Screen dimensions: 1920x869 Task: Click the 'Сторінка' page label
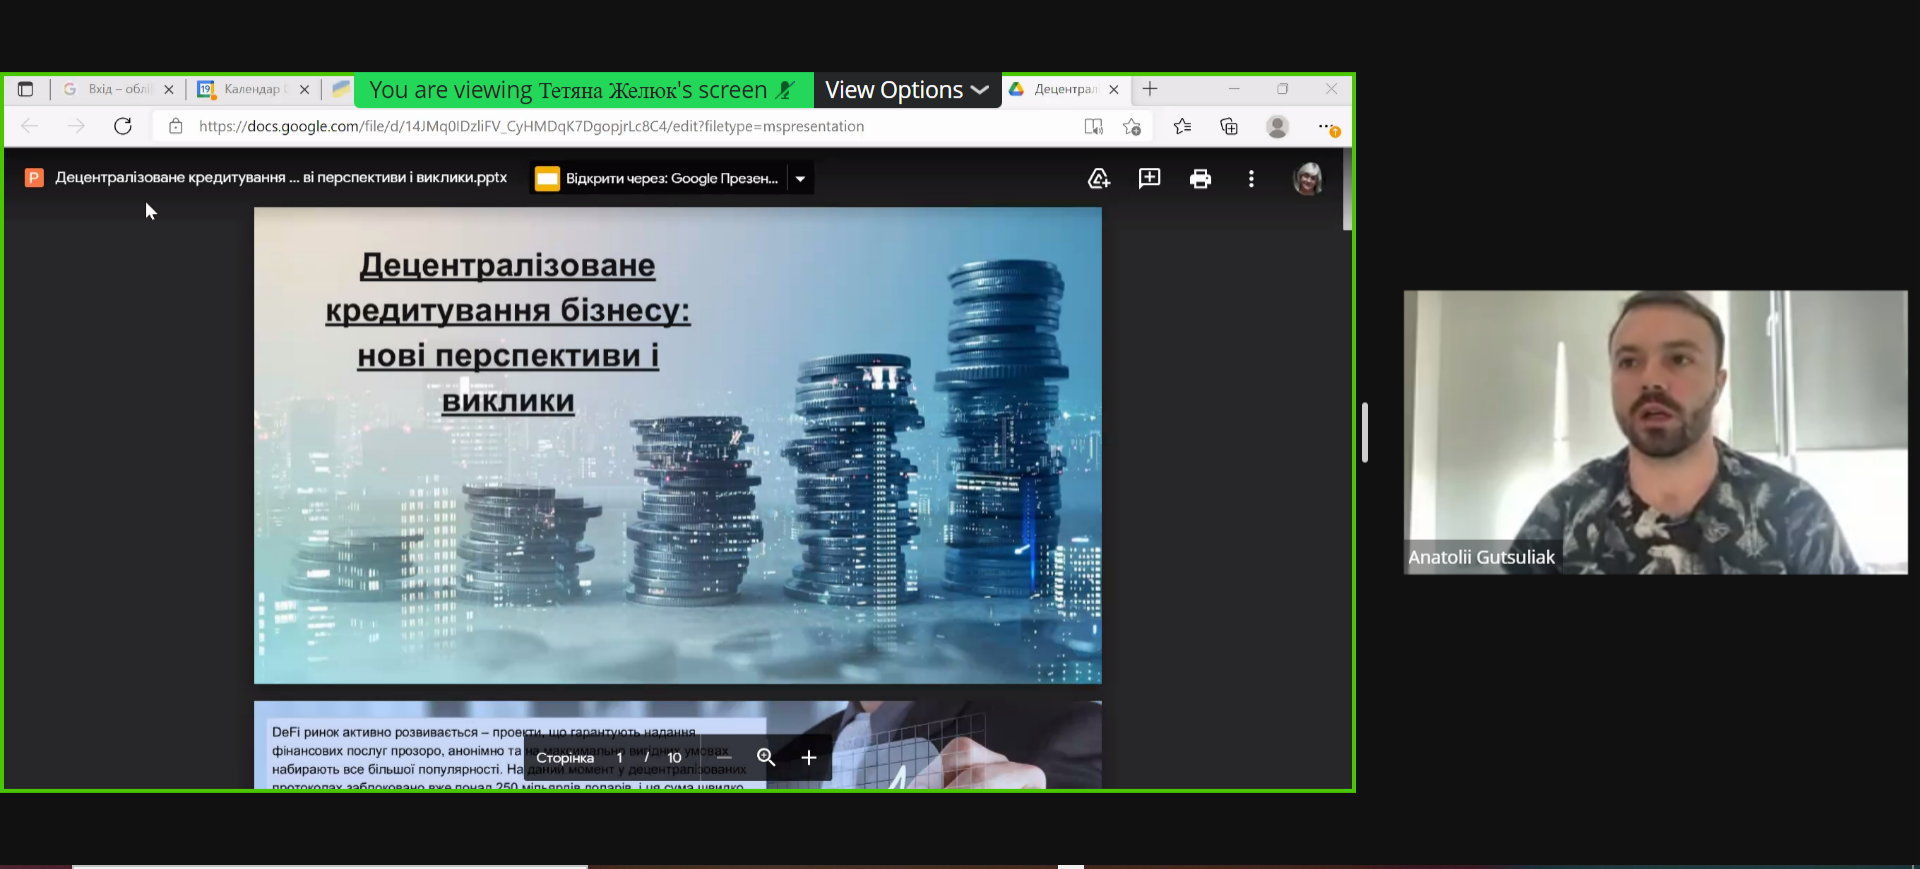(x=565, y=758)
